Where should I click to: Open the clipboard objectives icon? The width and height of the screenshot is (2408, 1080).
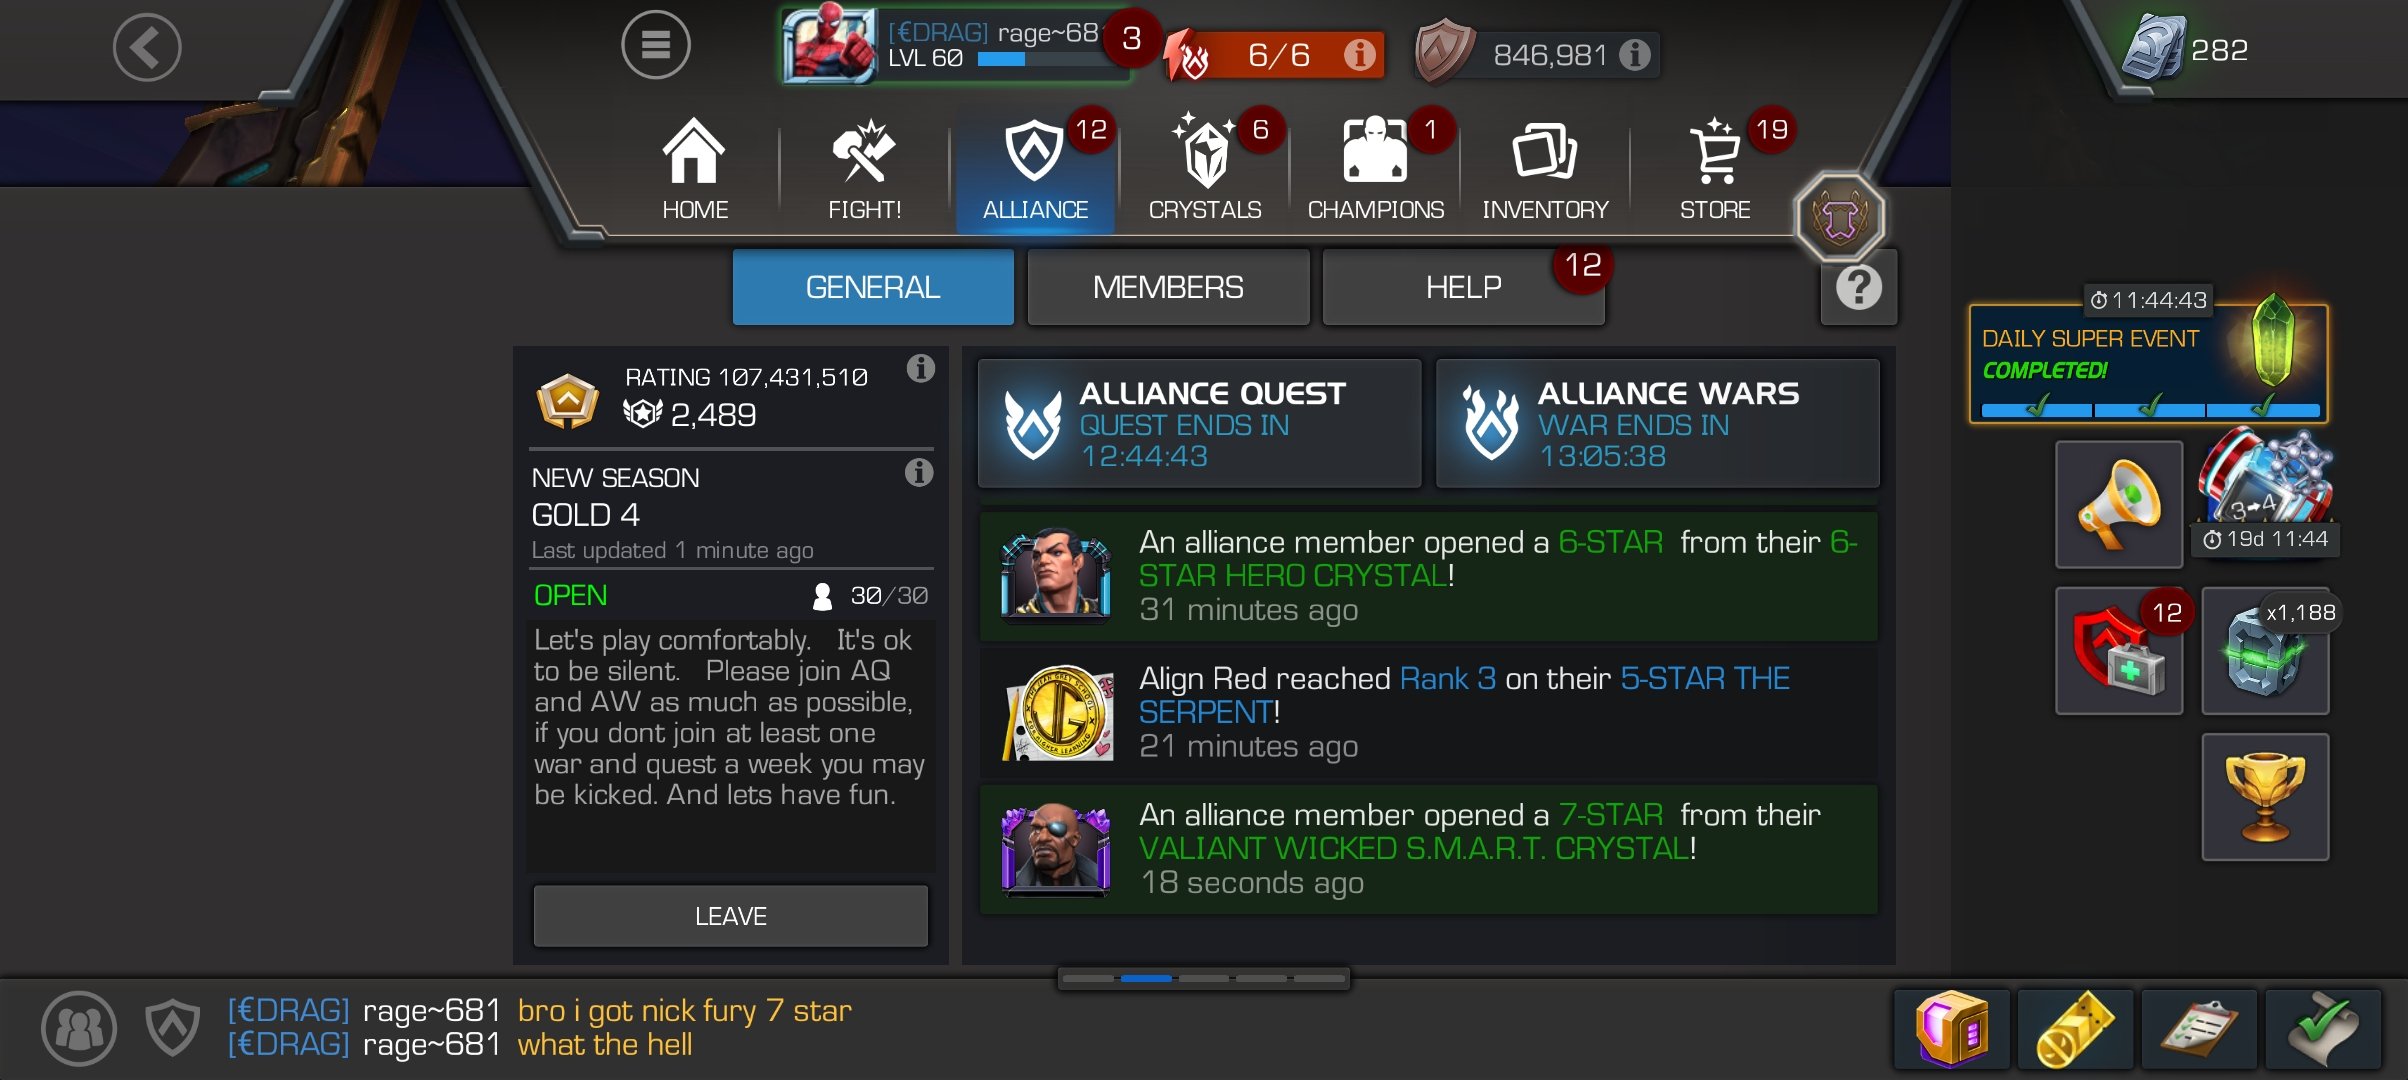(2198, 1028)
